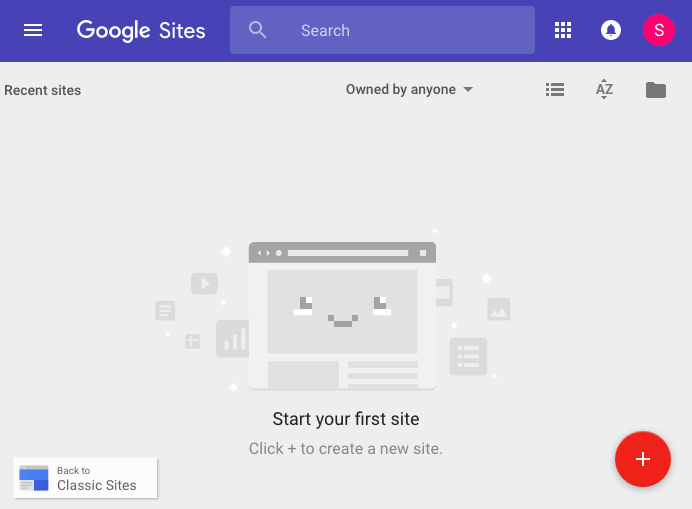This screenshot has width=692, height=509.
Task: Switch to list view
Action: tap(555, 90)
